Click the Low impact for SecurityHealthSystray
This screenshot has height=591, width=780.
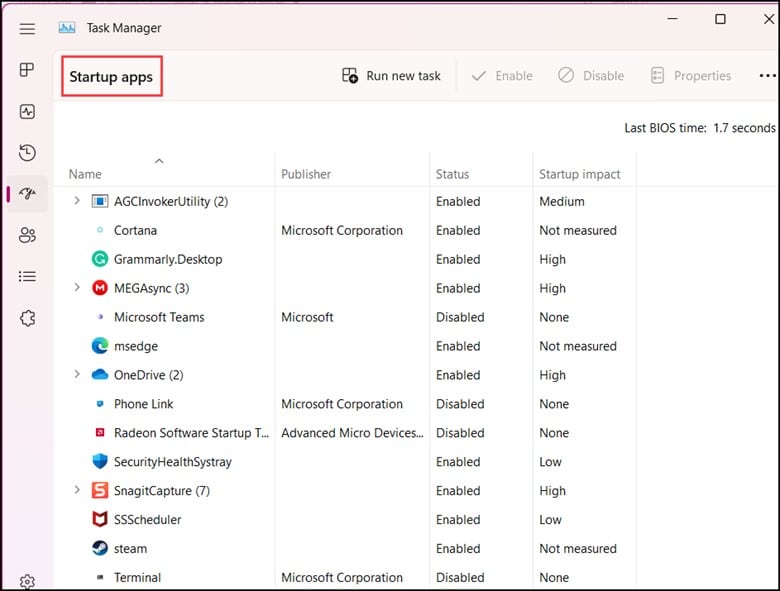(550, 462)
